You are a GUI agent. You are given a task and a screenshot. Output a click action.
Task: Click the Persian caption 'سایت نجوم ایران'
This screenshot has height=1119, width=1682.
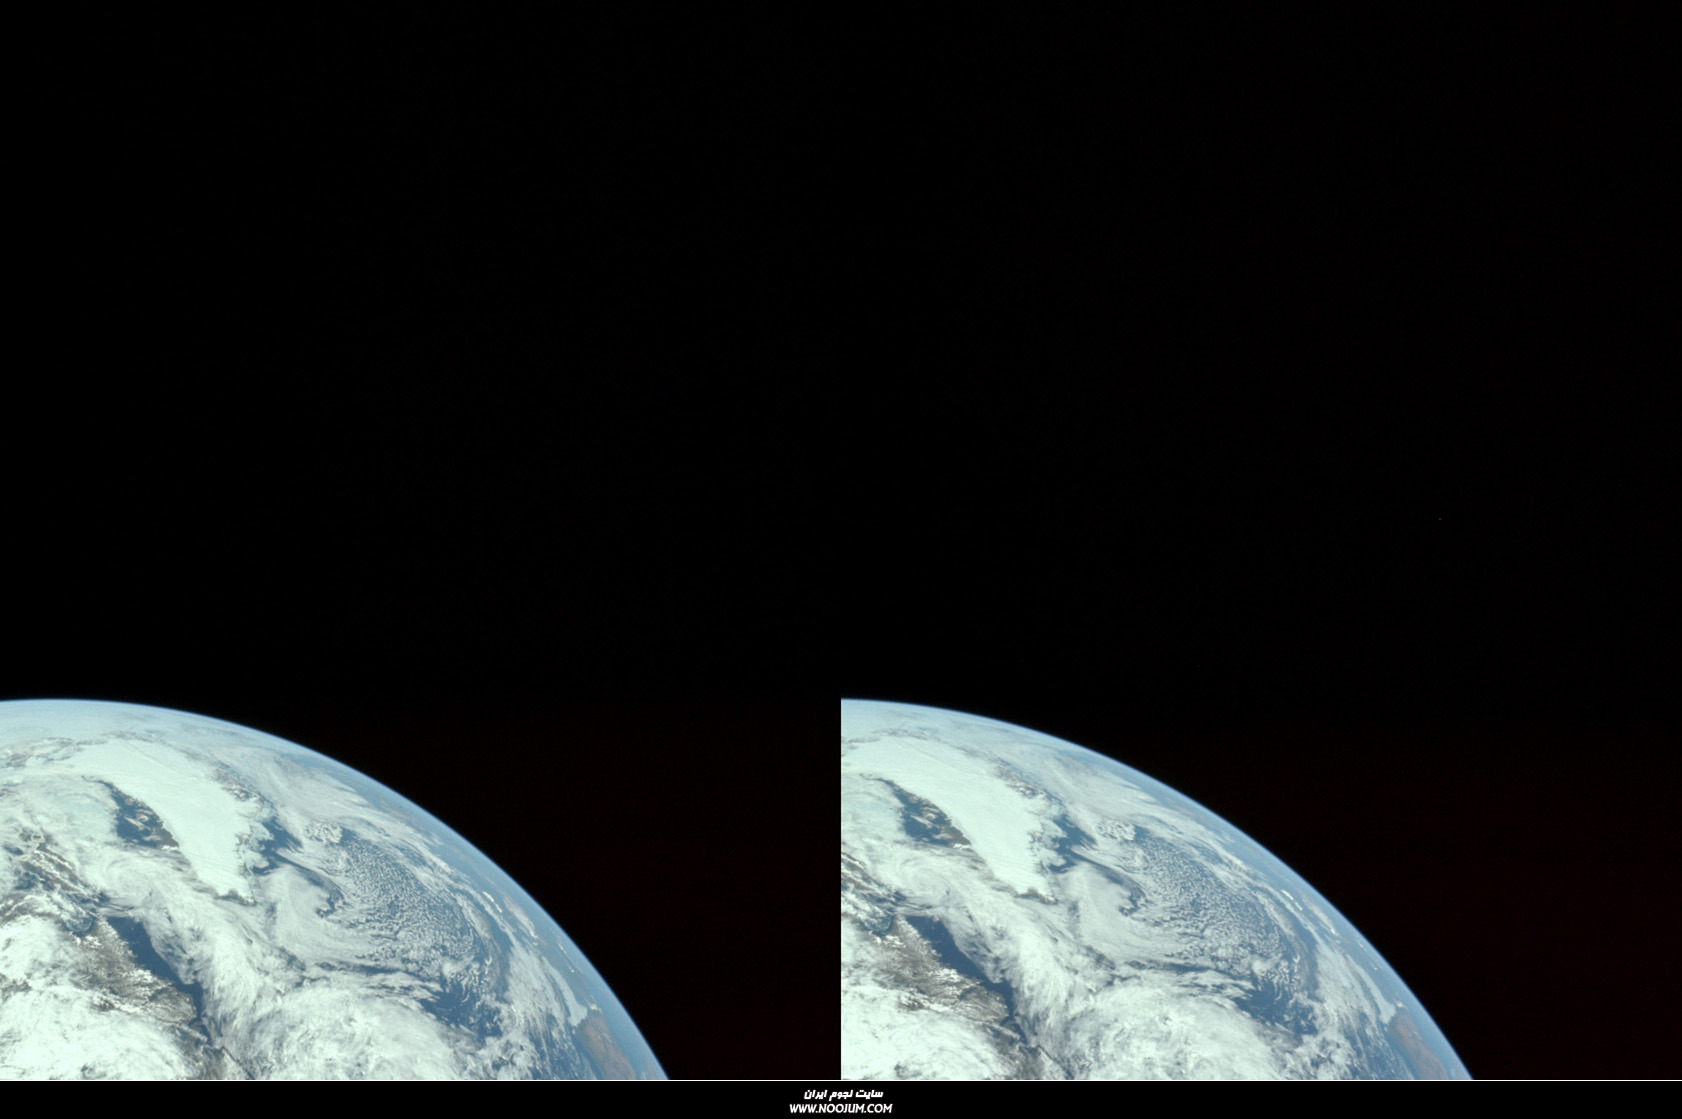842,1094
